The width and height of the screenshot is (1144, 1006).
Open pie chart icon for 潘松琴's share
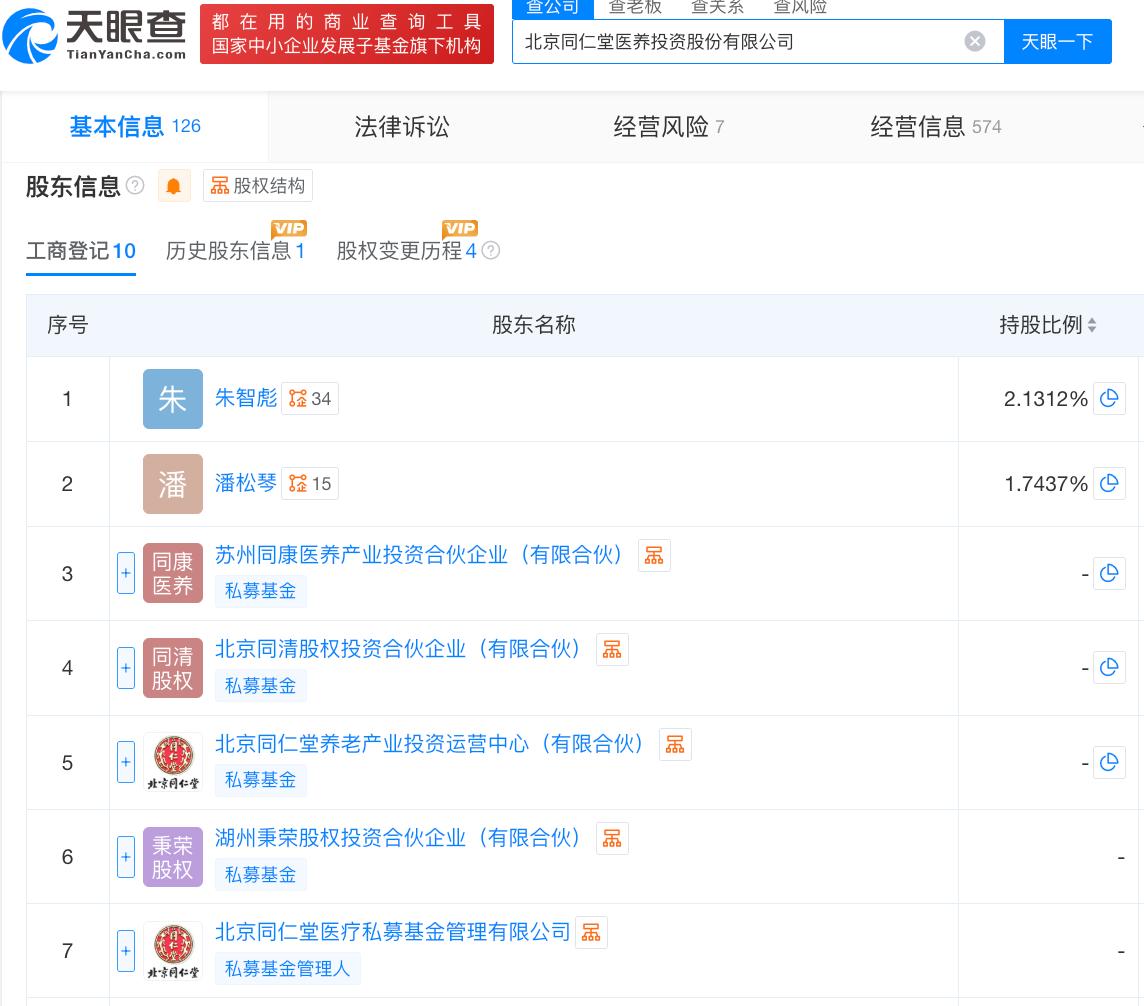coord(1109,484)
